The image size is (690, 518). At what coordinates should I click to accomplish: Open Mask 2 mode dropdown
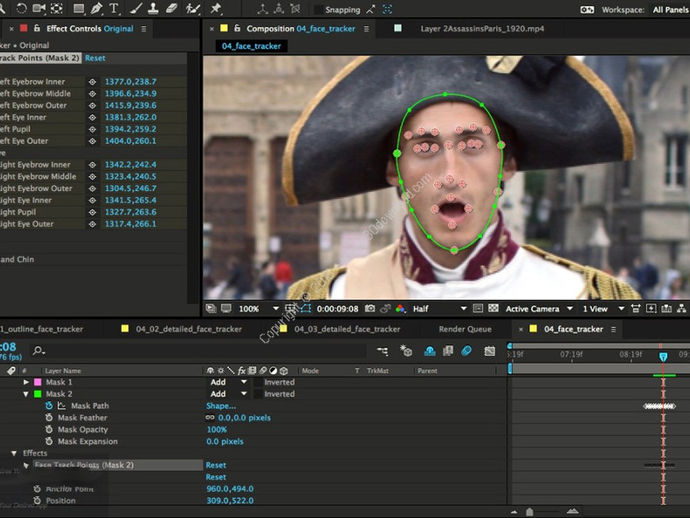(x=228, y=394)
